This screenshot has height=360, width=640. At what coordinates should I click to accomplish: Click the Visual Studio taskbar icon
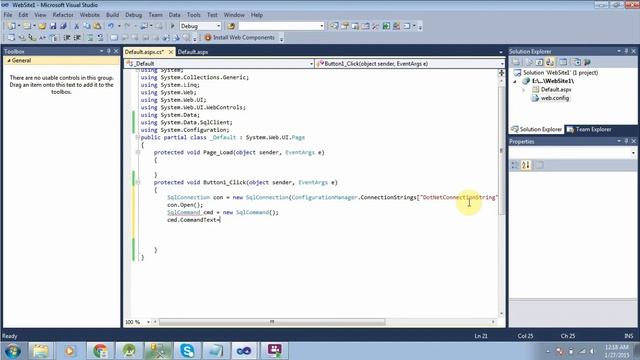click(x=244, y=351)
